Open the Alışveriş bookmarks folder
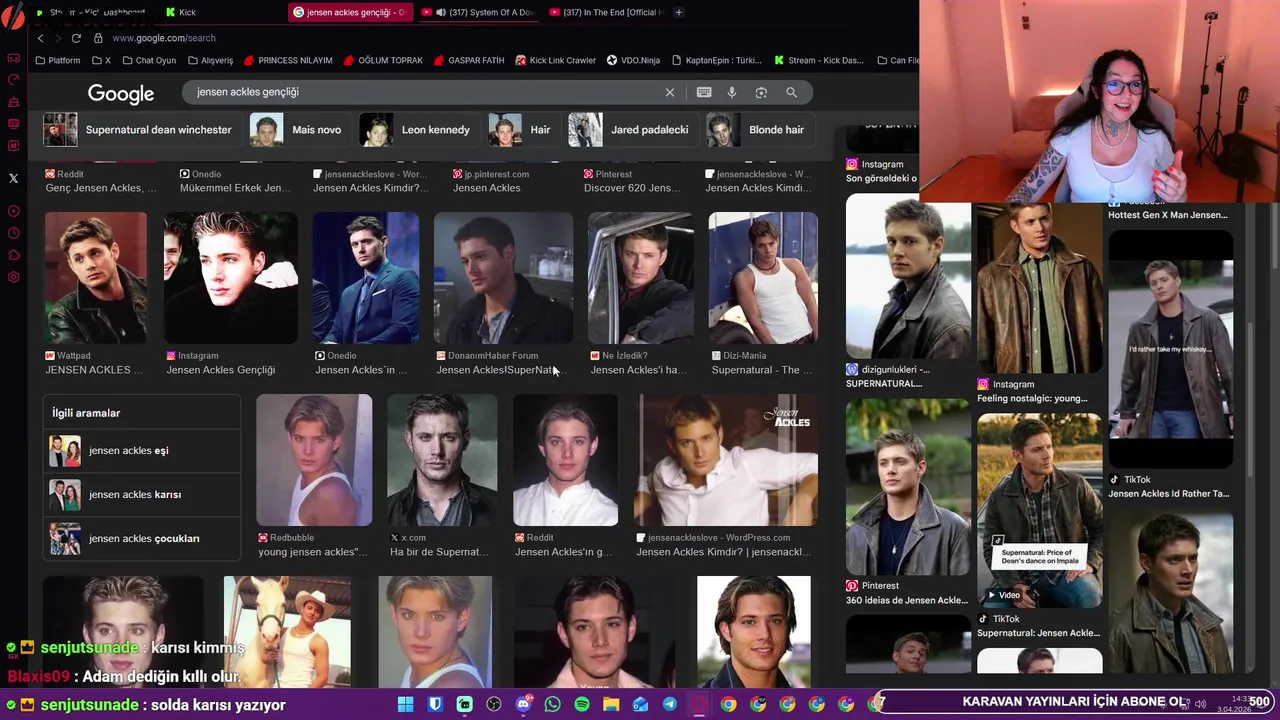 pyautogui.click(x=209, y=60)
